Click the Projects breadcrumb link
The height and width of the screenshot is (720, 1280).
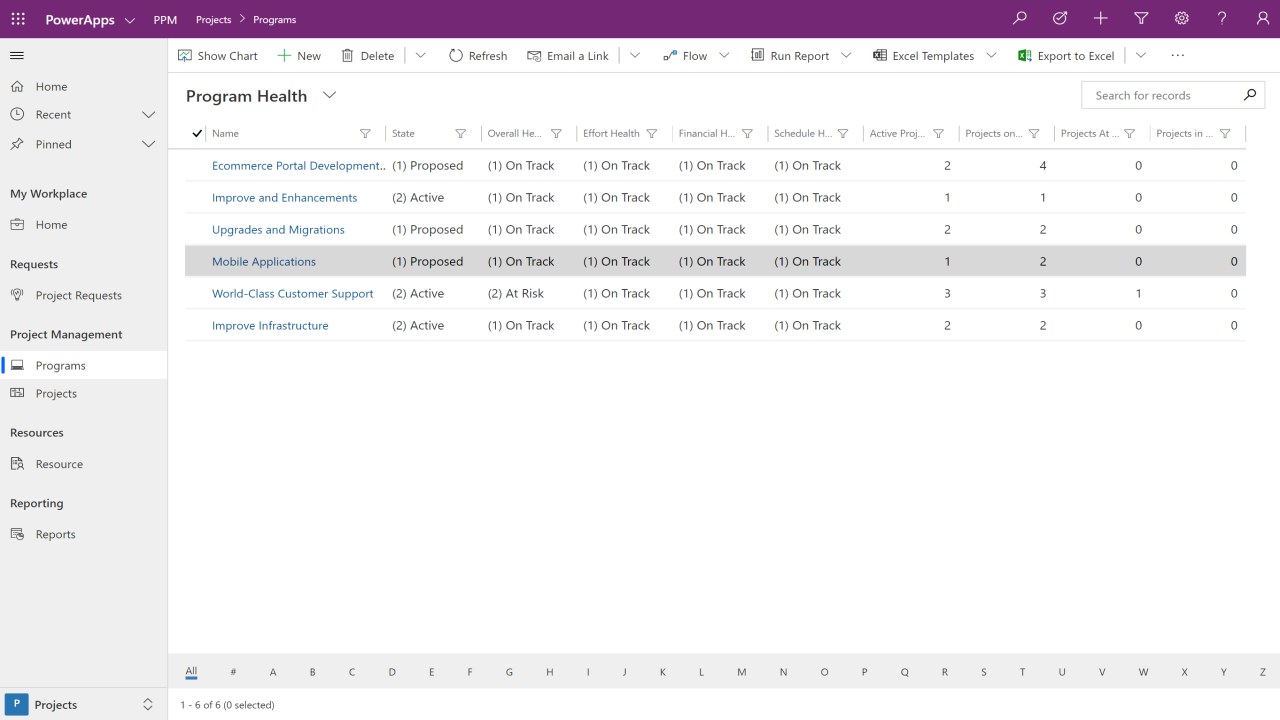coord(213,19)
